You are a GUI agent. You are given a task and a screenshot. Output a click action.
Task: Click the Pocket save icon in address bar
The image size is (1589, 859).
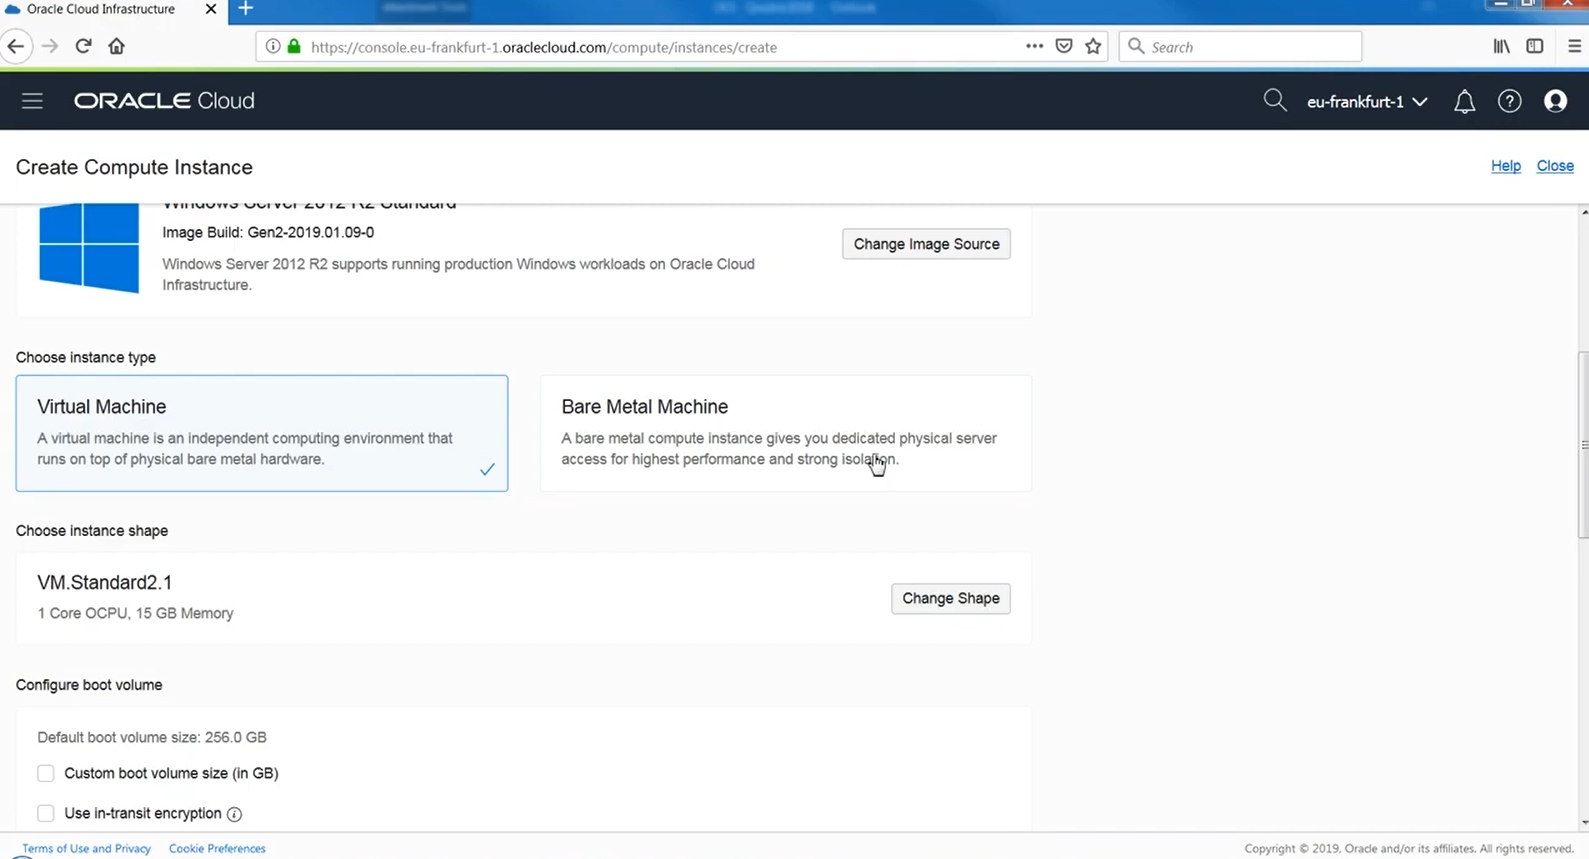point(1064,46)
